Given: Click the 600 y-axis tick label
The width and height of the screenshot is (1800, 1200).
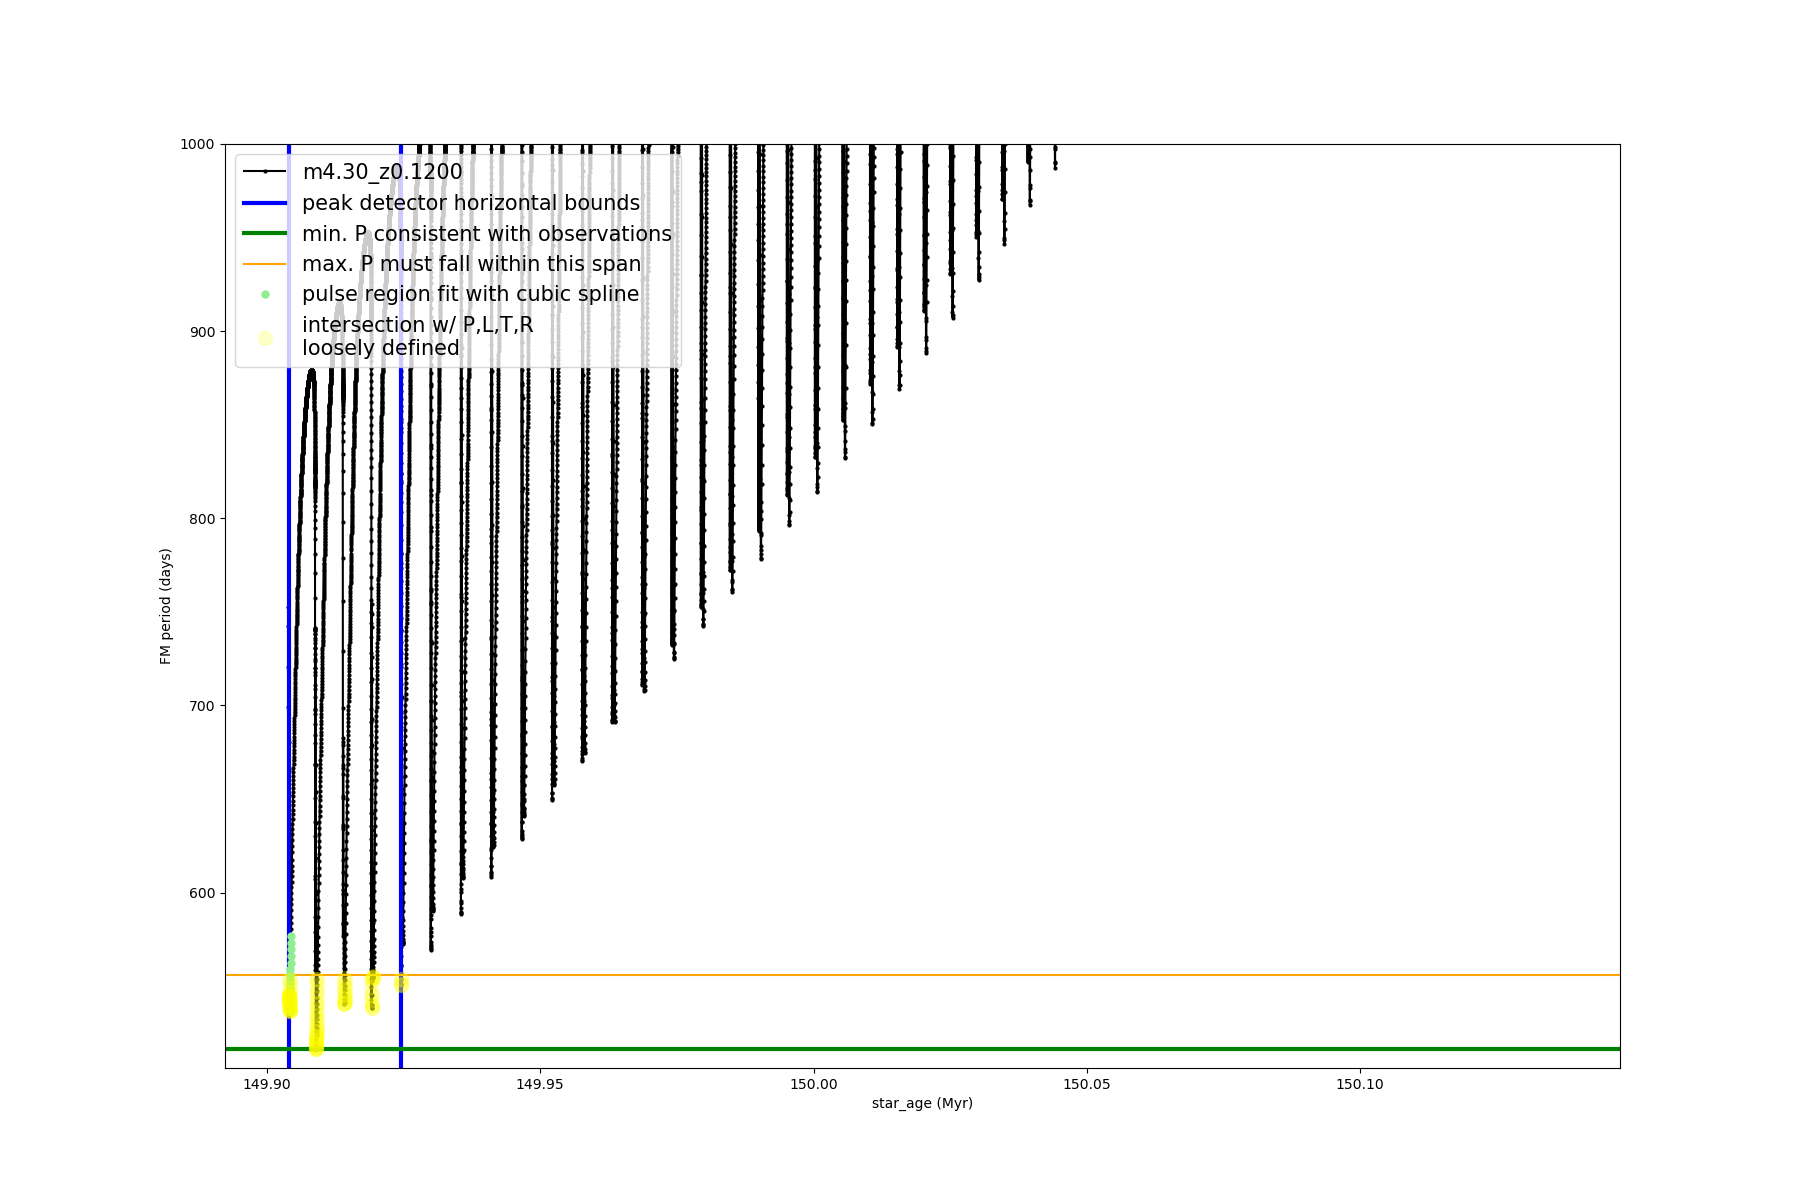Looking at the screenshot, I should tap(203, 893).
